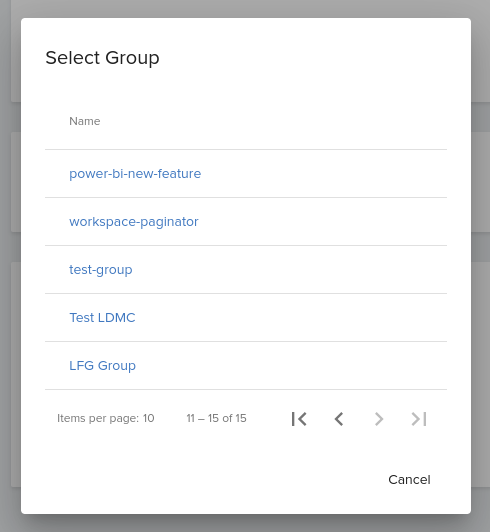The image size is (490, 532).
Task: Go to first page of groups
Action: tap(299, 419)
